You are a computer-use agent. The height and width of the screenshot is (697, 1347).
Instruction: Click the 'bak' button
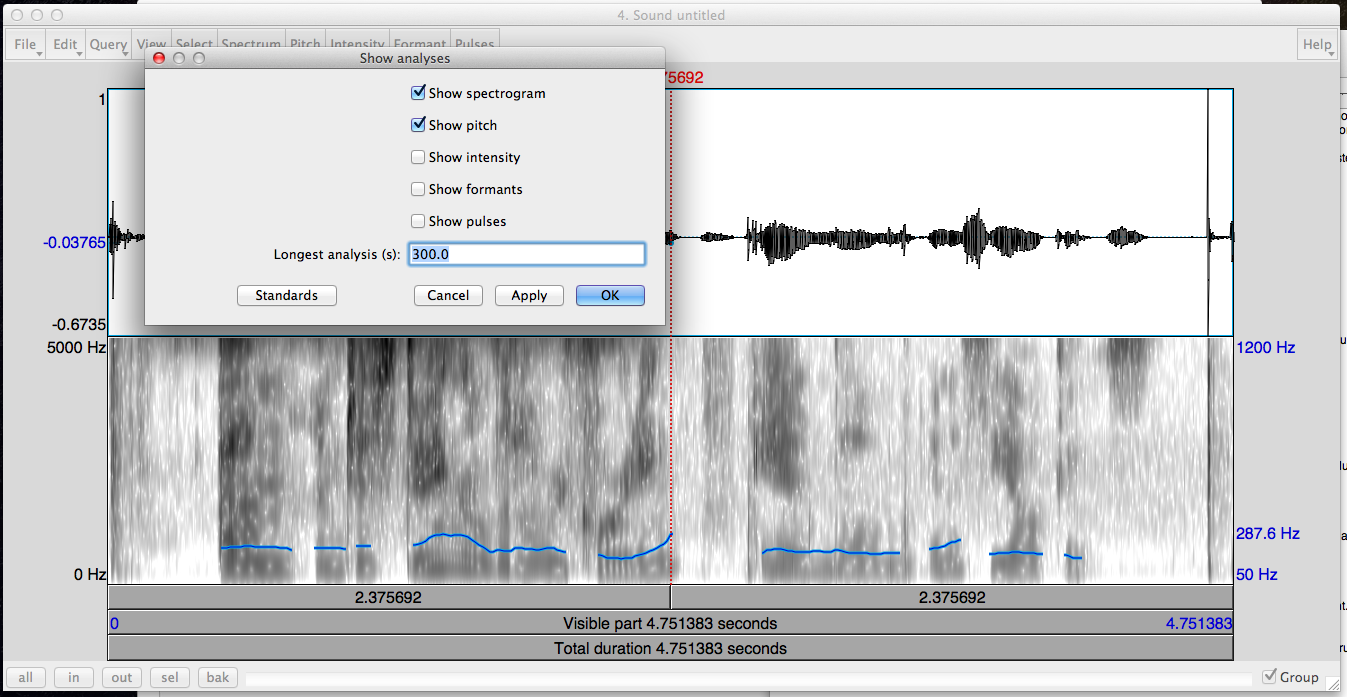(x=218, y=677)
